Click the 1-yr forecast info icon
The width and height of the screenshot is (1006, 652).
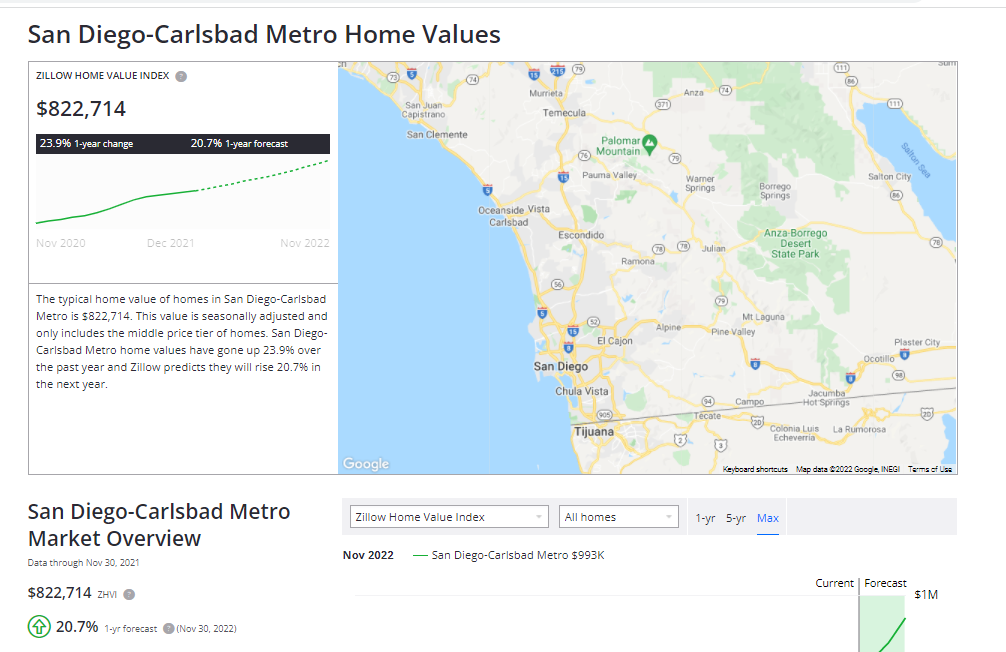(x=168, y=628)
